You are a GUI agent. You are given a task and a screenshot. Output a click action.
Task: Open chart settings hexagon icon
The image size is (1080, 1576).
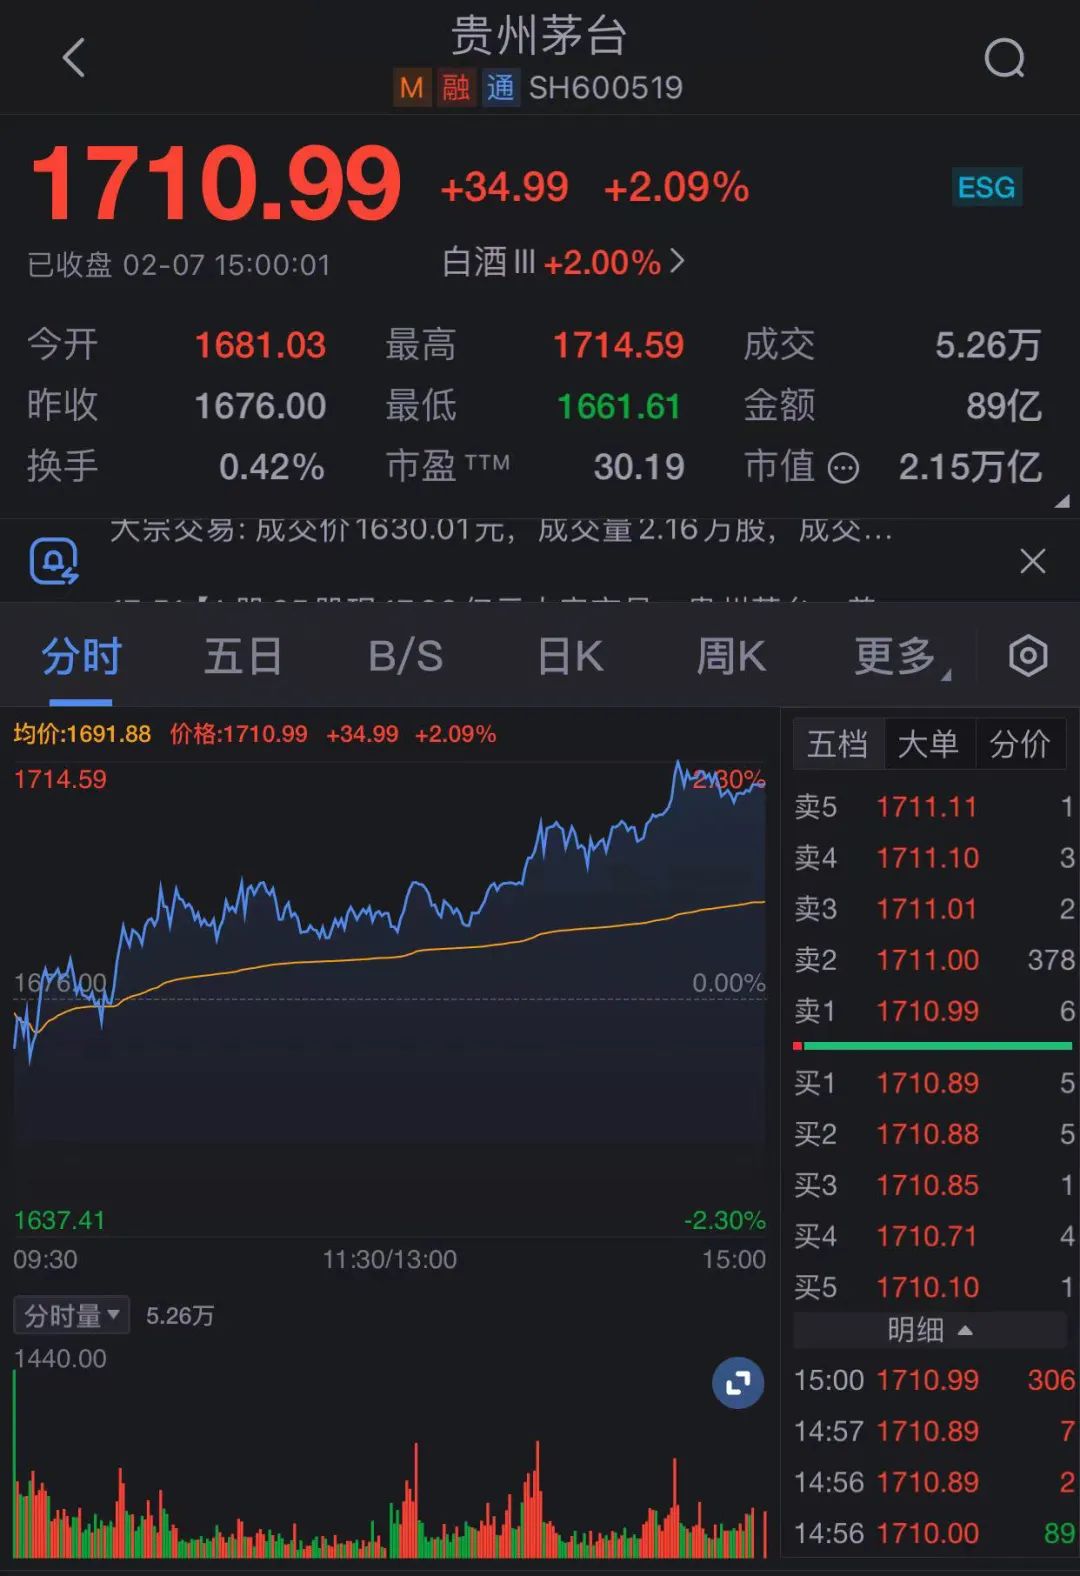pos(1027,656)
